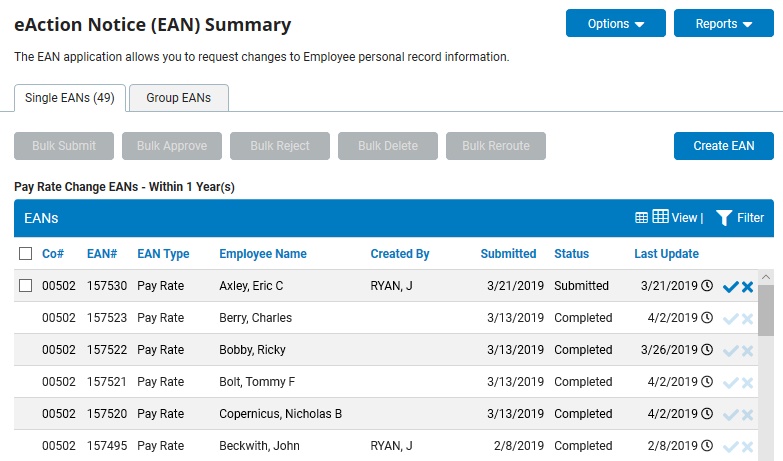Switch to the Group EANs tab

pyautogui.click(x=179, y=98)
